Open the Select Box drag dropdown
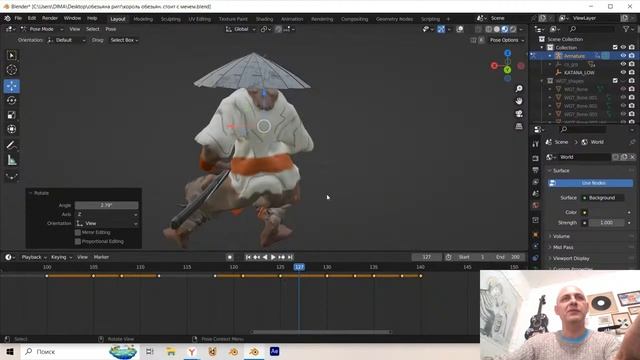640x360 pixels. click(x=124, y=40)
